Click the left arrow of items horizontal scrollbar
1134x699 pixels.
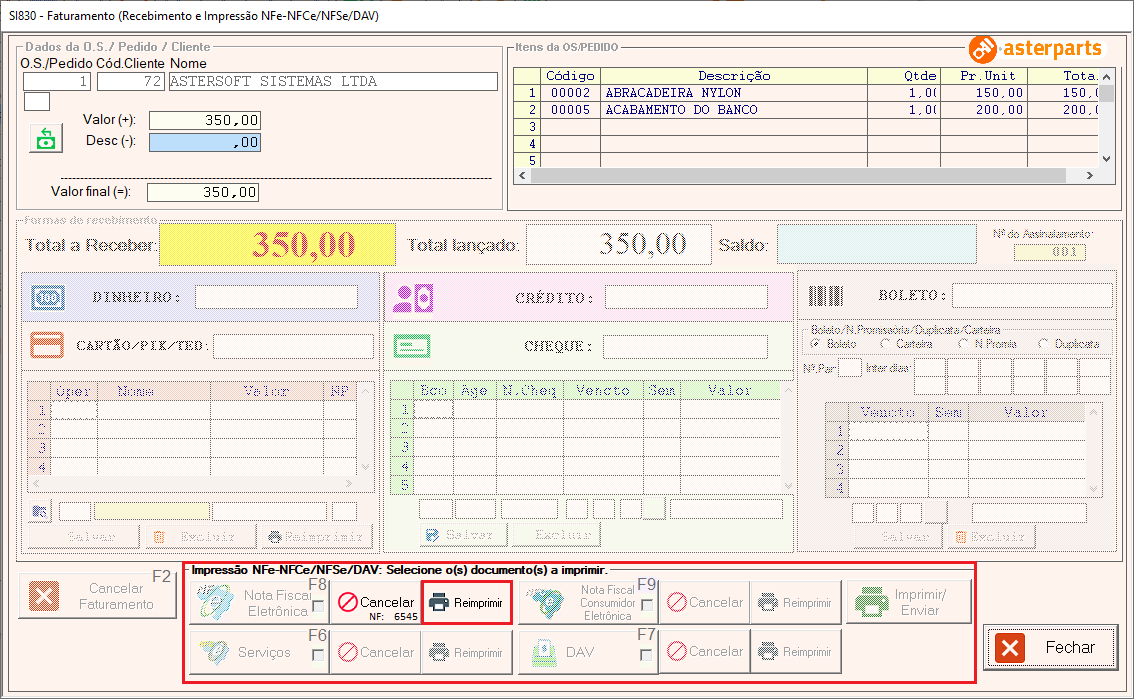(x=523, y=176)
